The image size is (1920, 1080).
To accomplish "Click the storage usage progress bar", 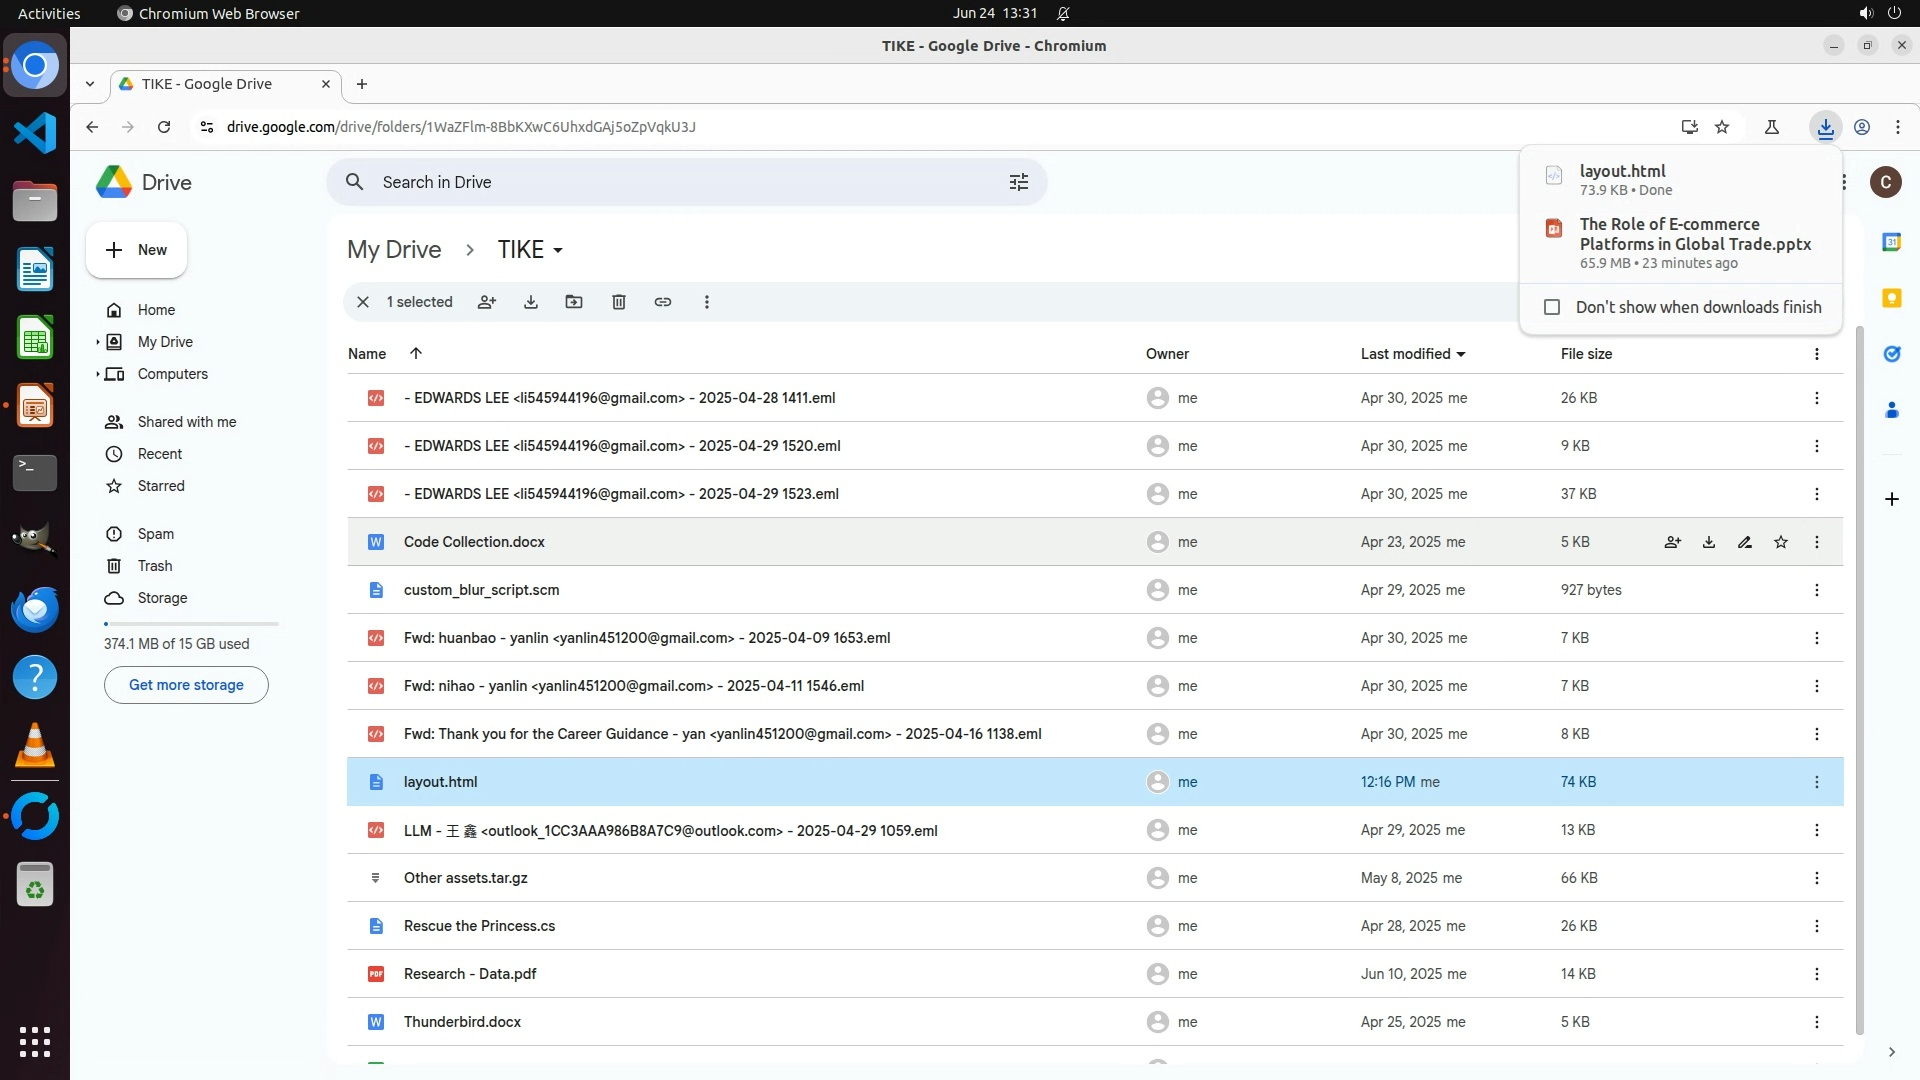I will point(191,624).
